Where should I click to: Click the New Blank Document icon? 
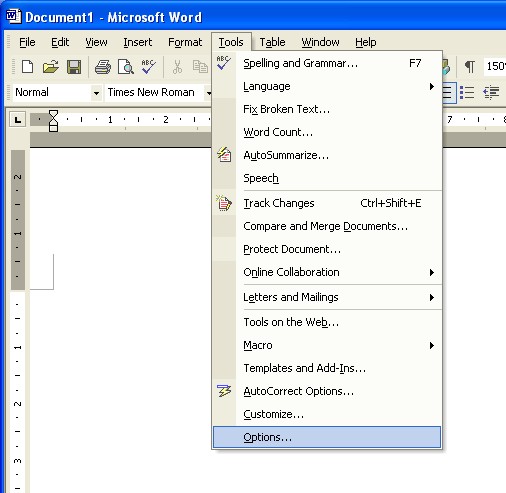27,66
